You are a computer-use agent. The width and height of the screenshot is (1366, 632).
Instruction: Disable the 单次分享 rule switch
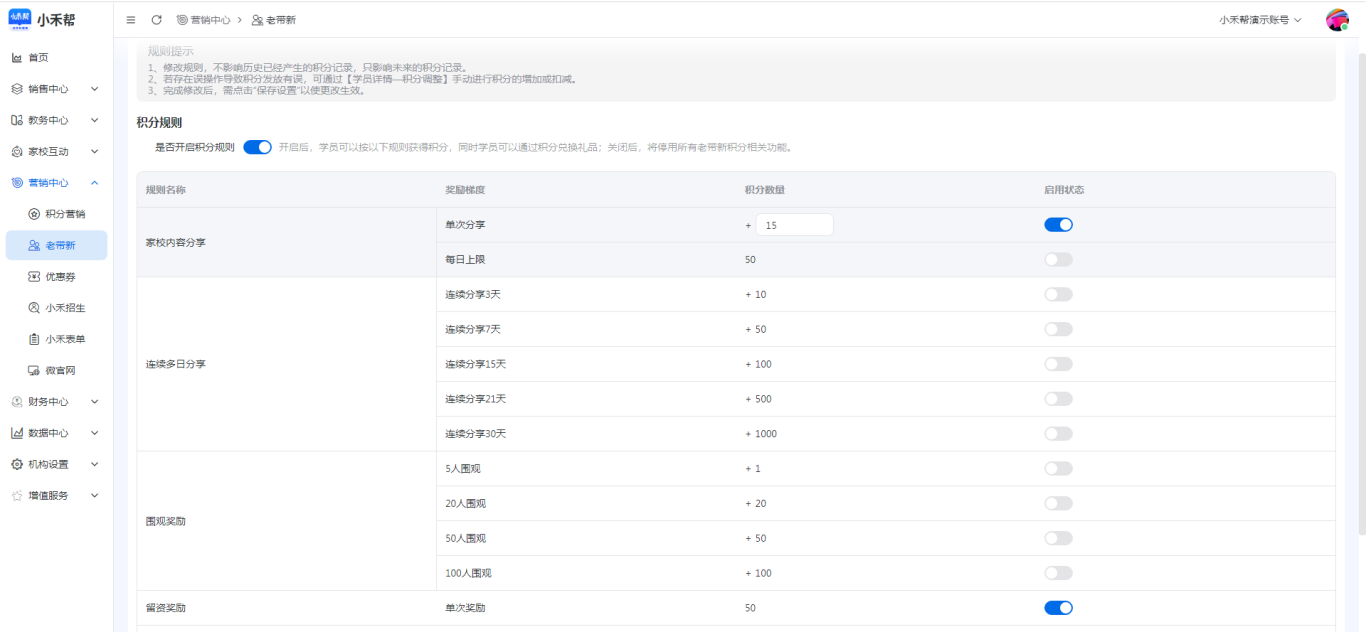coord(1058,225)
